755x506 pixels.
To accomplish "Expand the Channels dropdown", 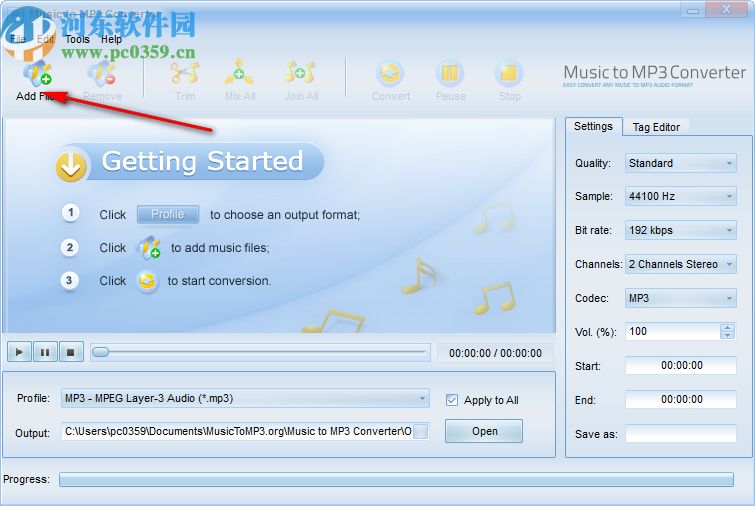I will coord(680,264).
